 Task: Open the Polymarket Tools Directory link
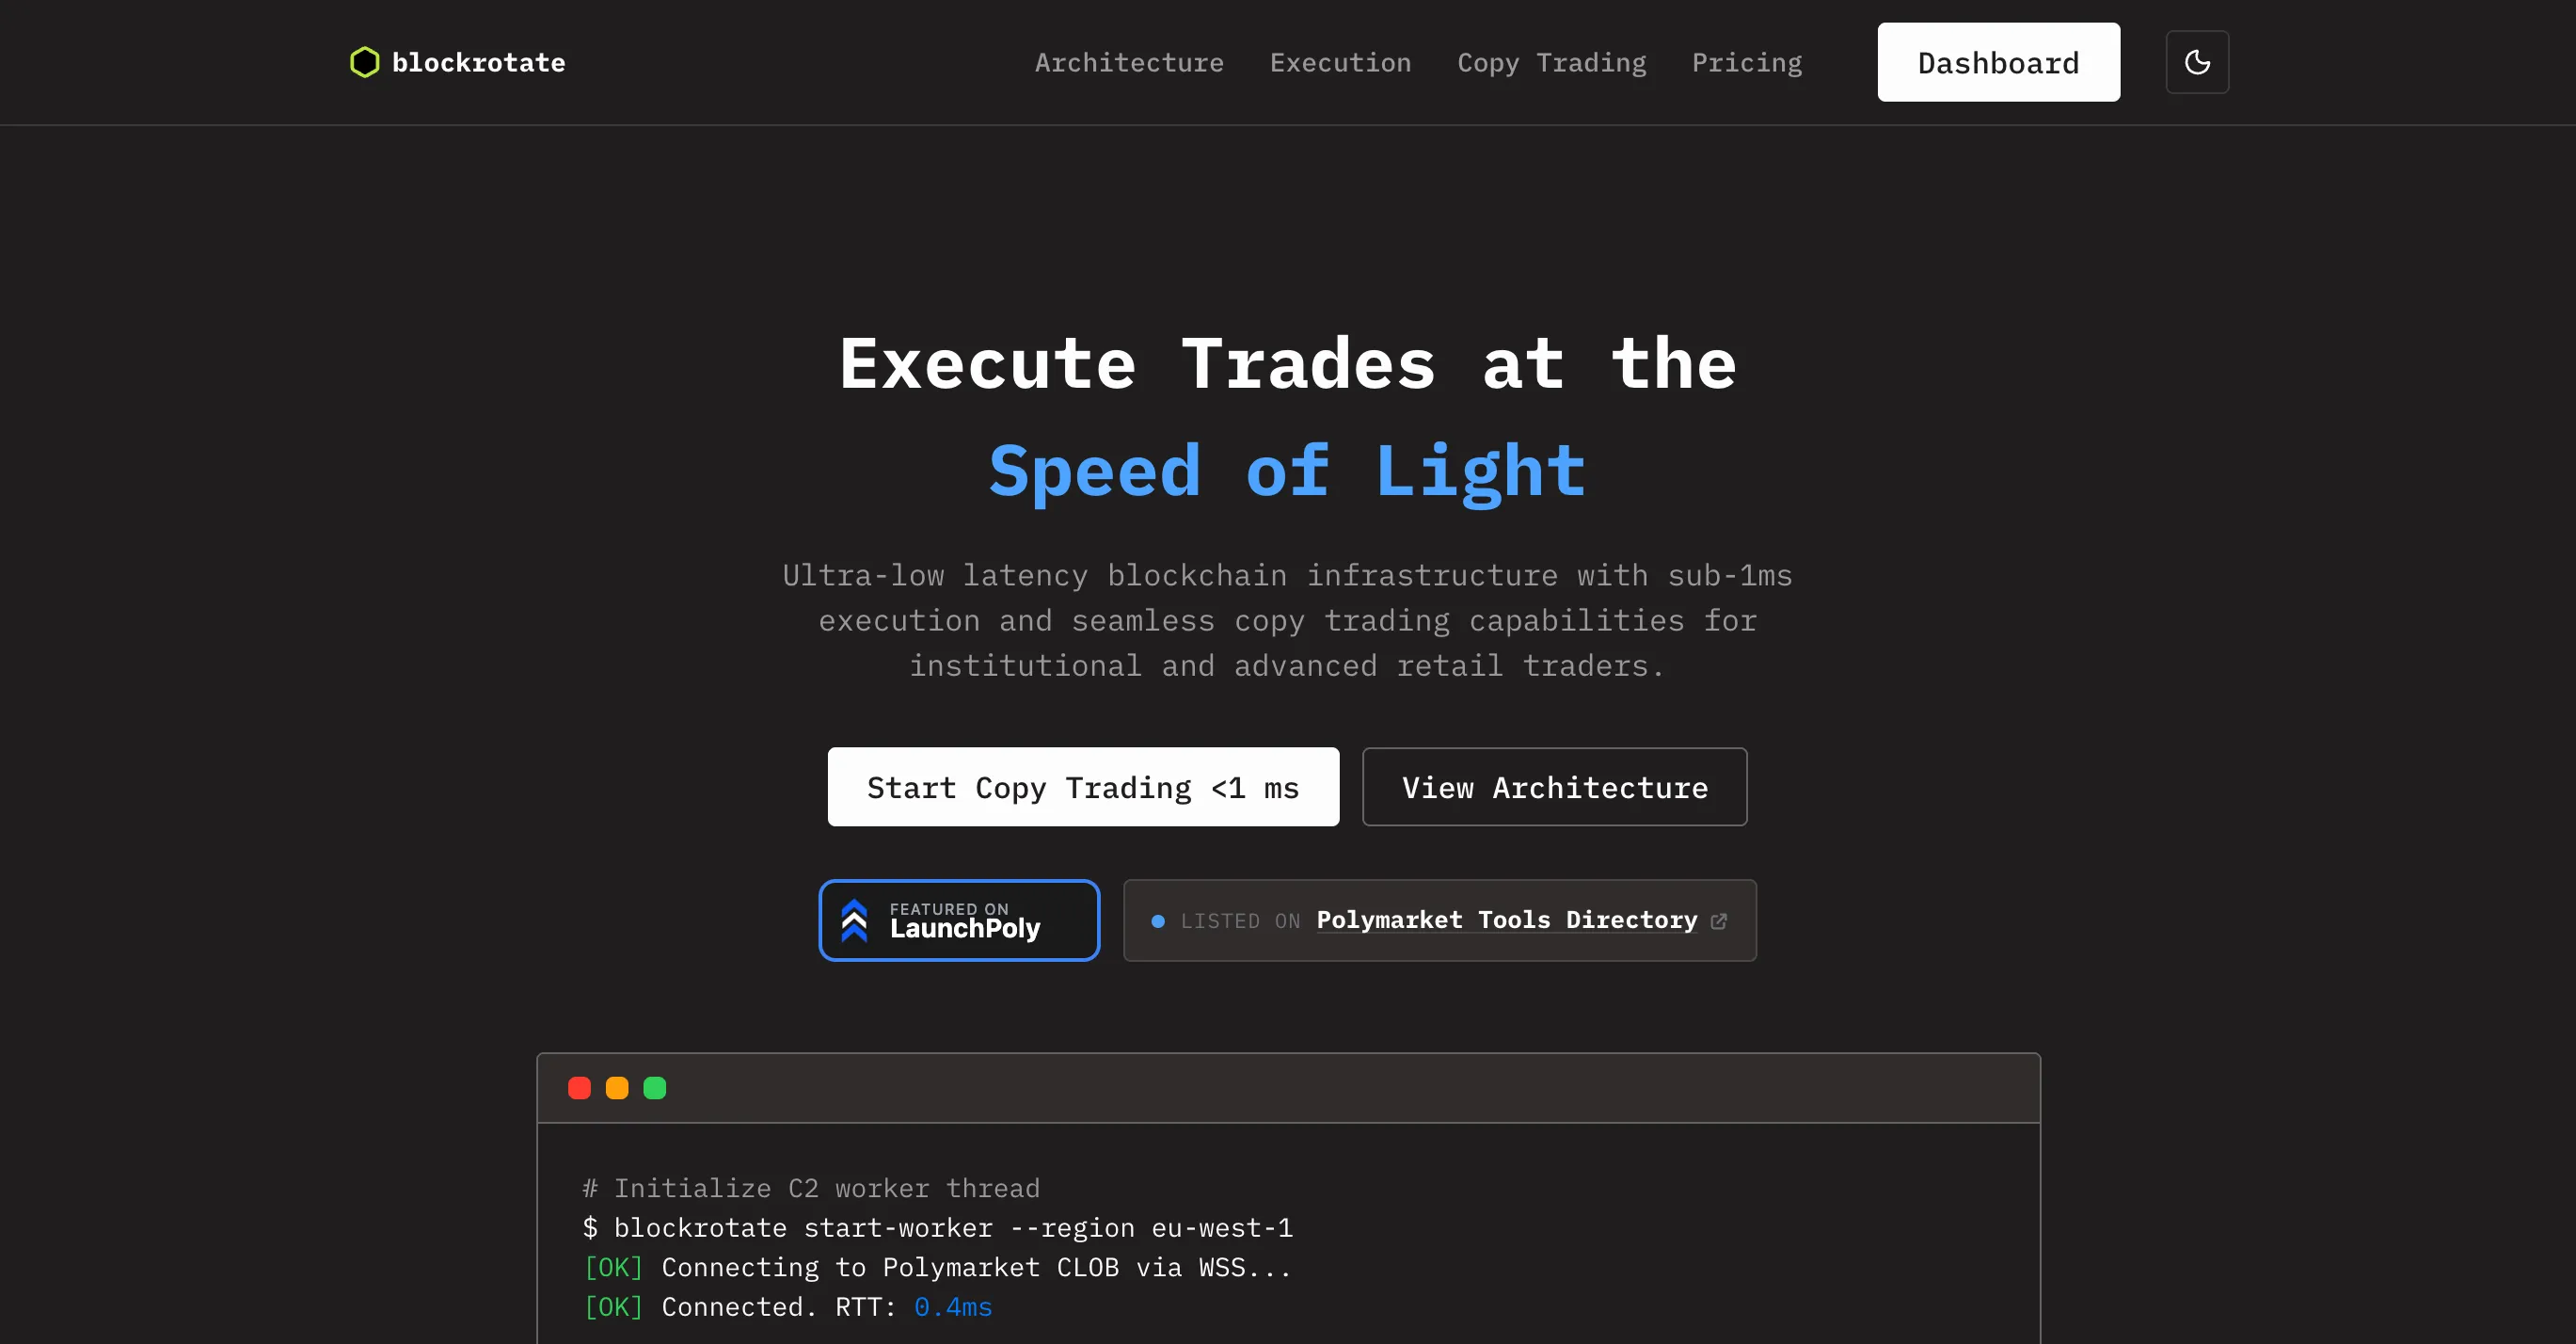[x=1506, y=920]
